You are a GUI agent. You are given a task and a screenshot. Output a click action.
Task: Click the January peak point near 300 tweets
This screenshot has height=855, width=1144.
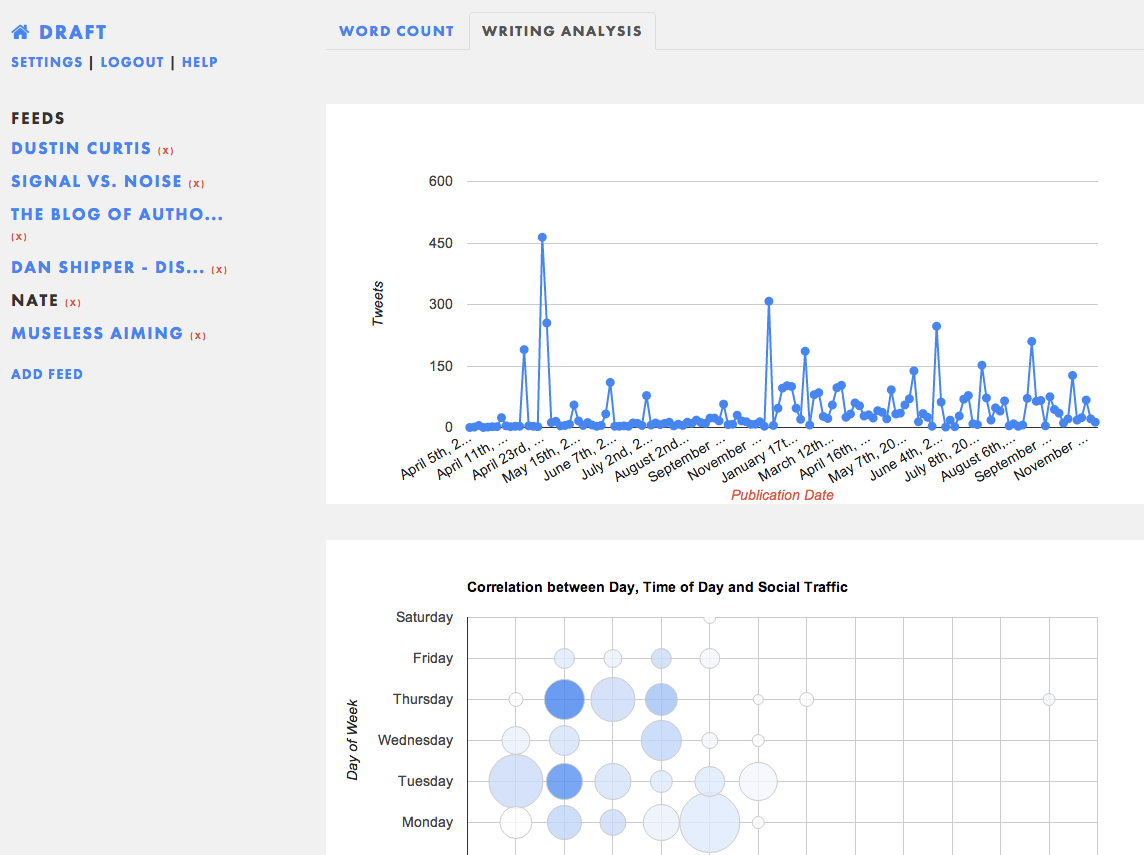click(x=768, y=301)
